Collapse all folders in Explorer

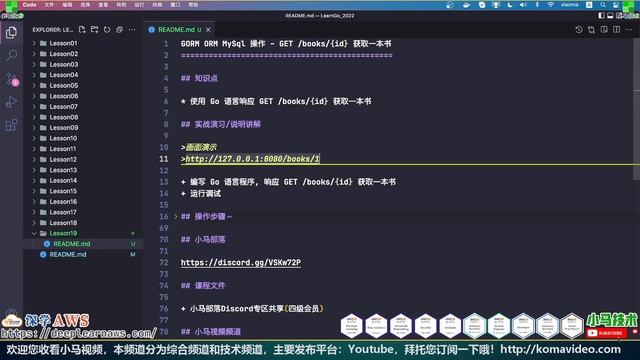(x=120, y=30)
